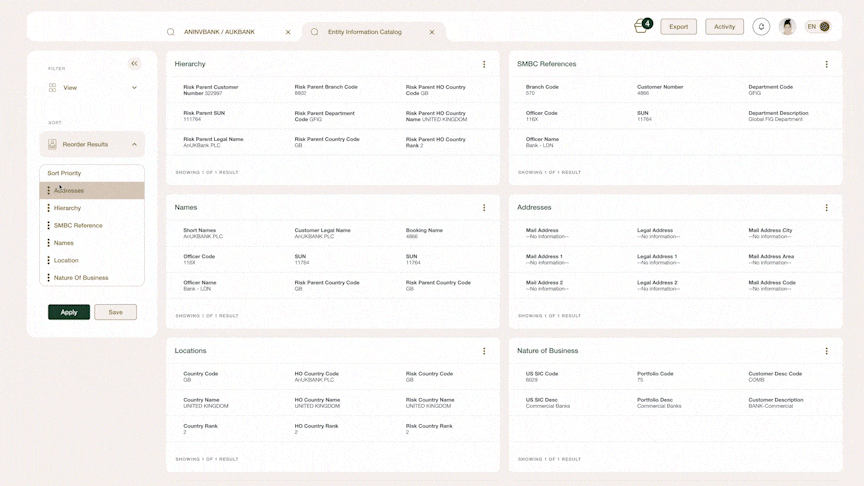Image resolution: width=864 pixels, height=486 pixels.
Task: Expand the View dropdown
Action: click(x=134, y=88)
